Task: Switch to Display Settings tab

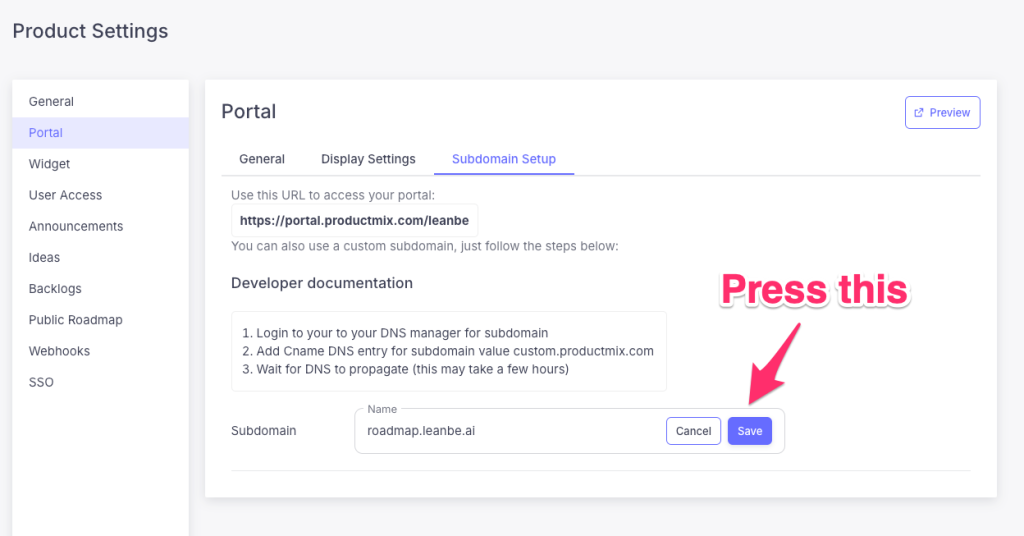Action: pyautogui.click(x=368, y=159)
